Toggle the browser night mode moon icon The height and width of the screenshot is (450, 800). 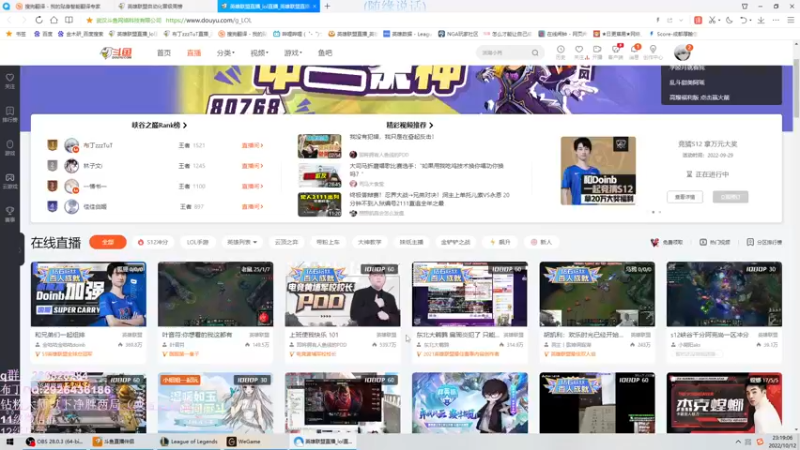729,20
